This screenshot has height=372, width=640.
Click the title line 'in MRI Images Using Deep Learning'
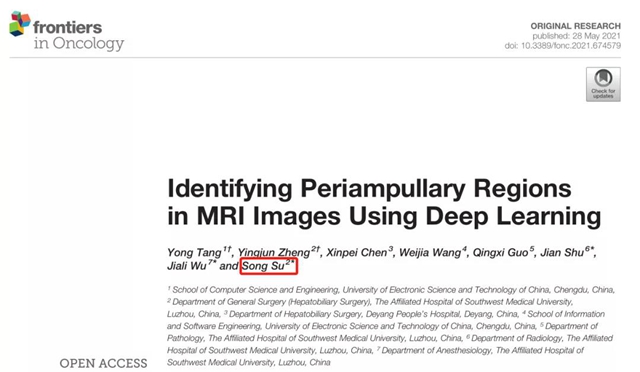384,216
